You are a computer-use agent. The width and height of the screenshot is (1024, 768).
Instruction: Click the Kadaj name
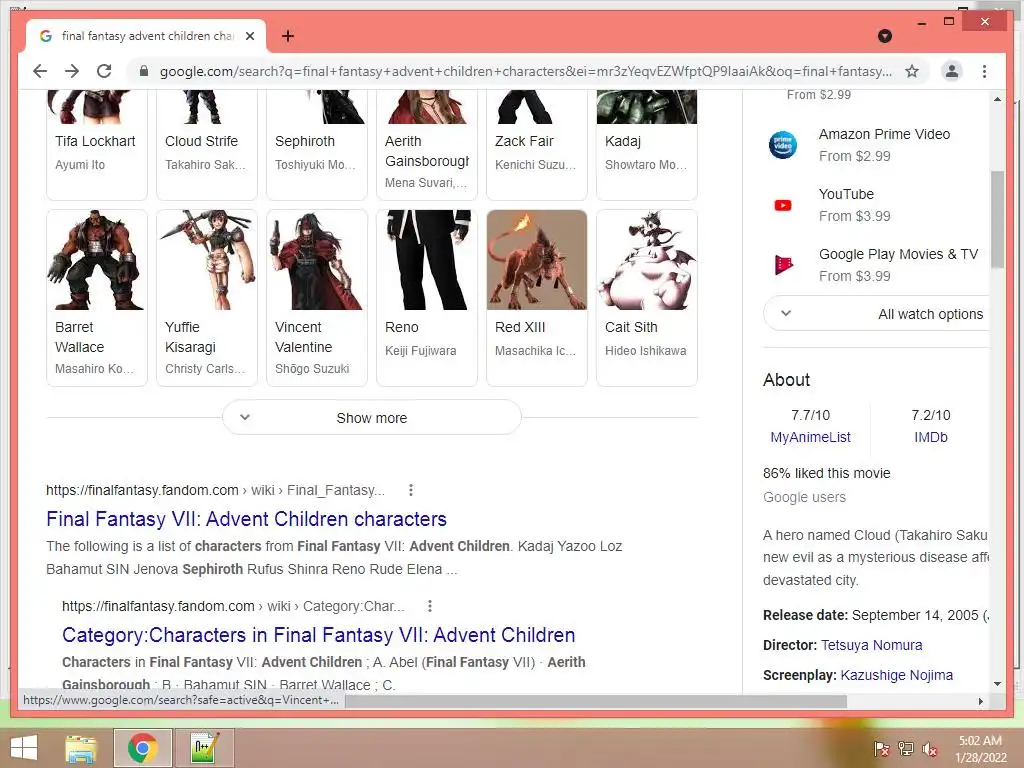point(622,141)
